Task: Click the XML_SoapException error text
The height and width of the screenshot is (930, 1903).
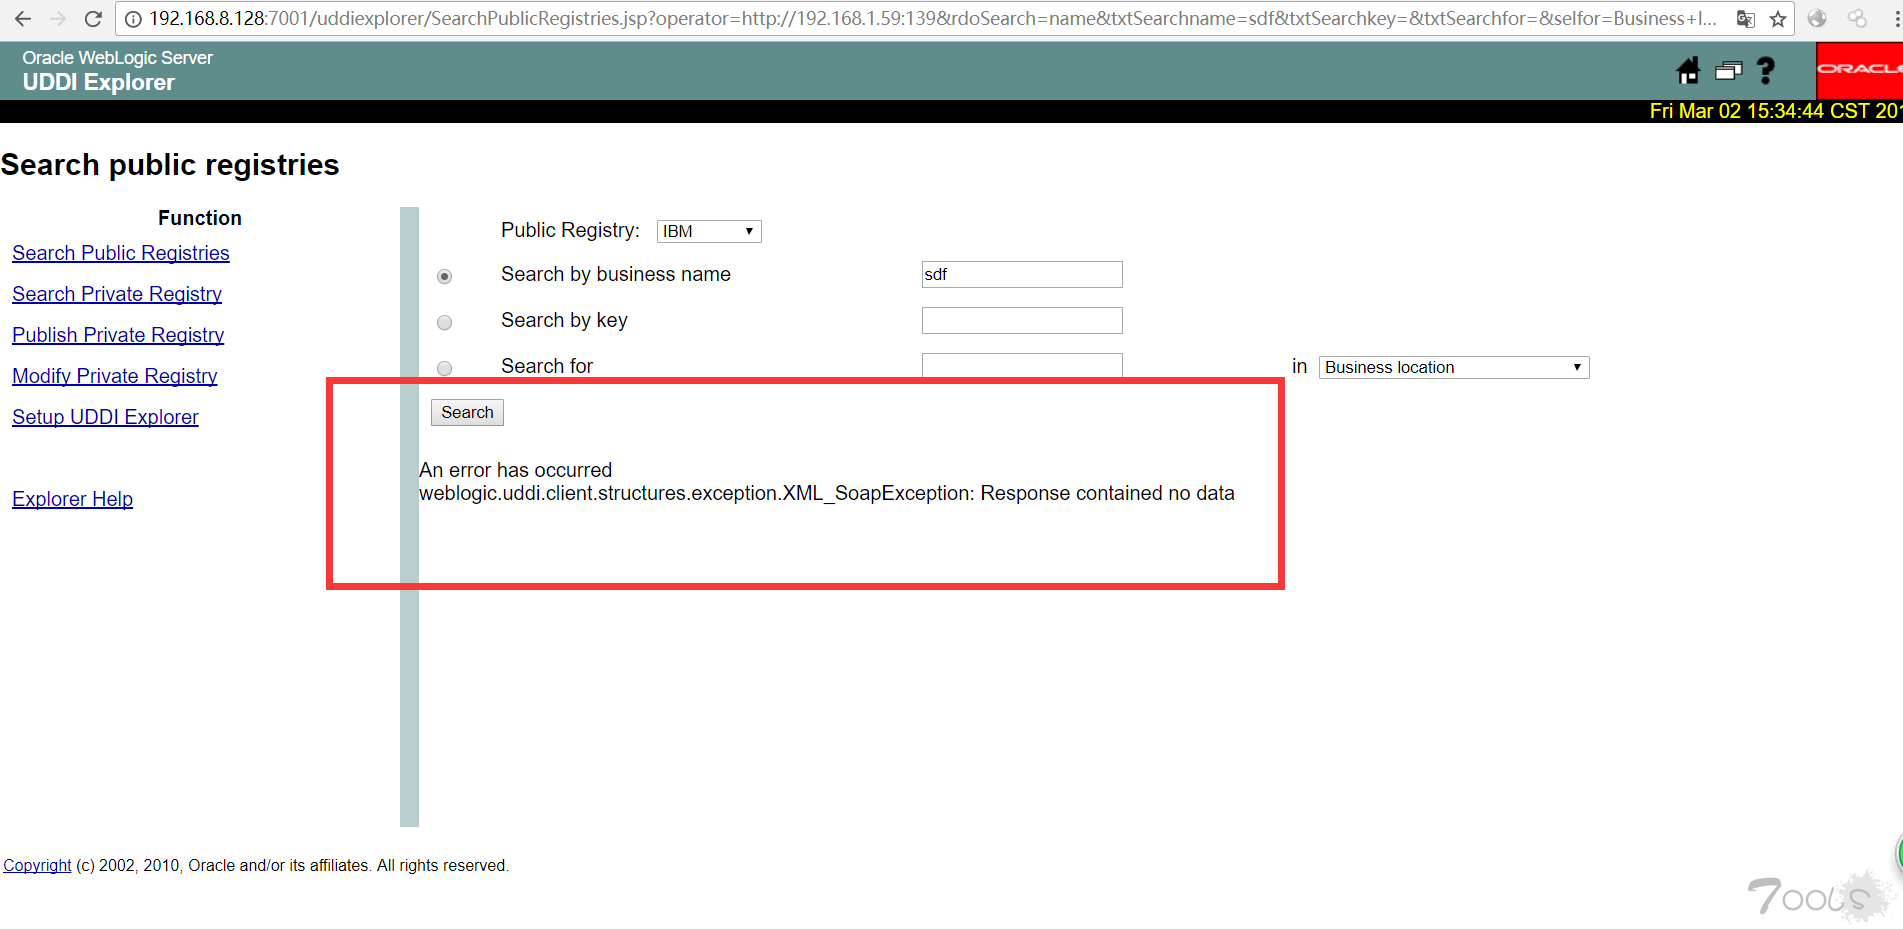Action: (x=827, y=493)
